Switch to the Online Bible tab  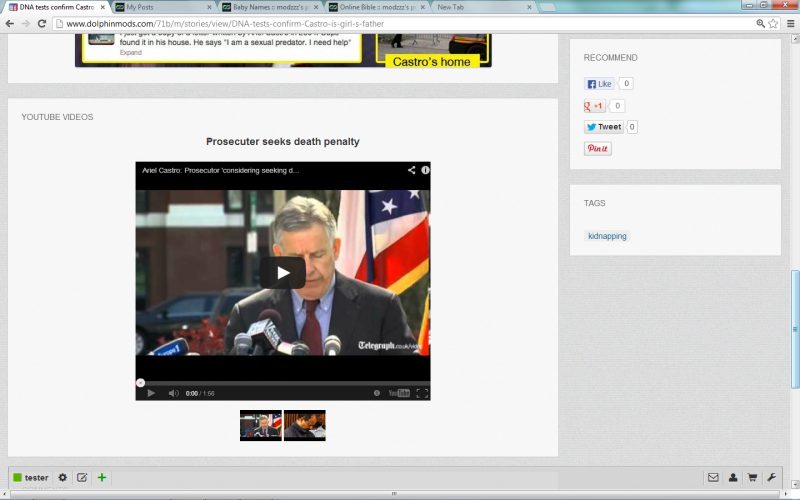pyautogui.click(x=377, y=7)
